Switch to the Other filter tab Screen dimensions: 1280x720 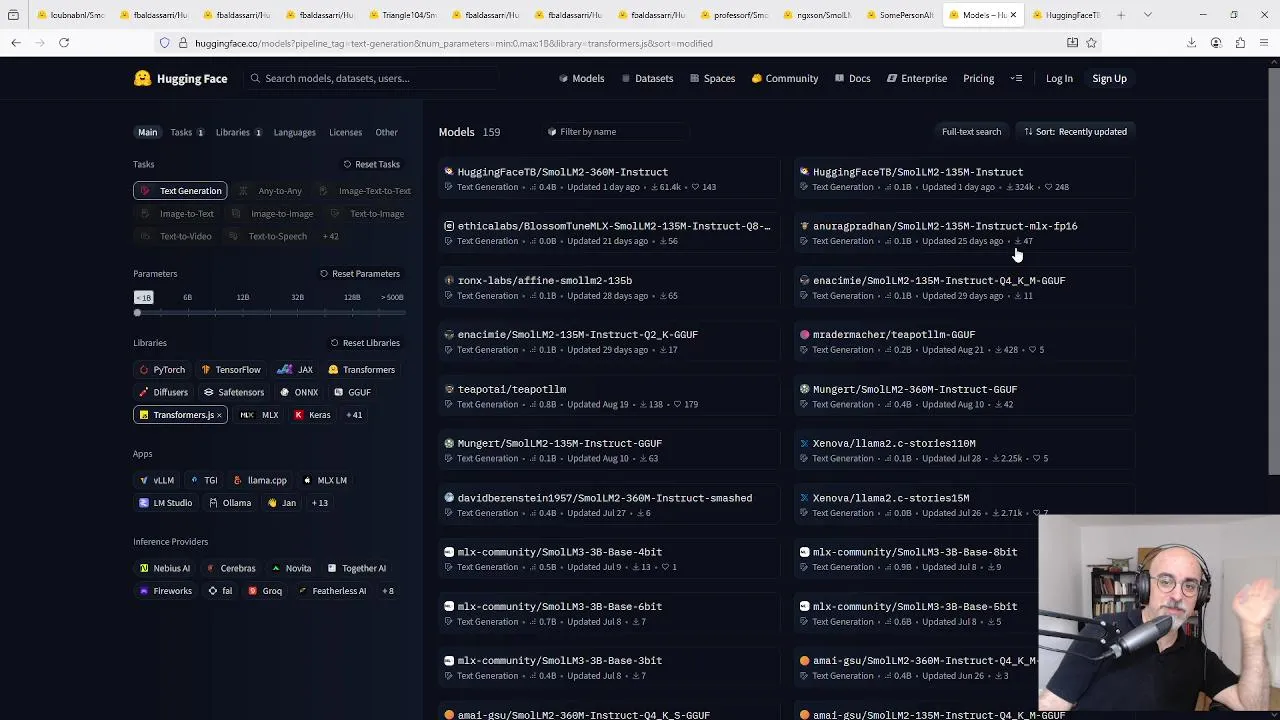[x=386, y=132]
